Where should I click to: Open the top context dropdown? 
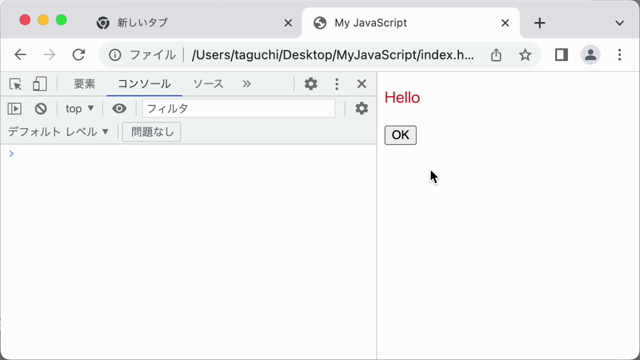point(80,109)
